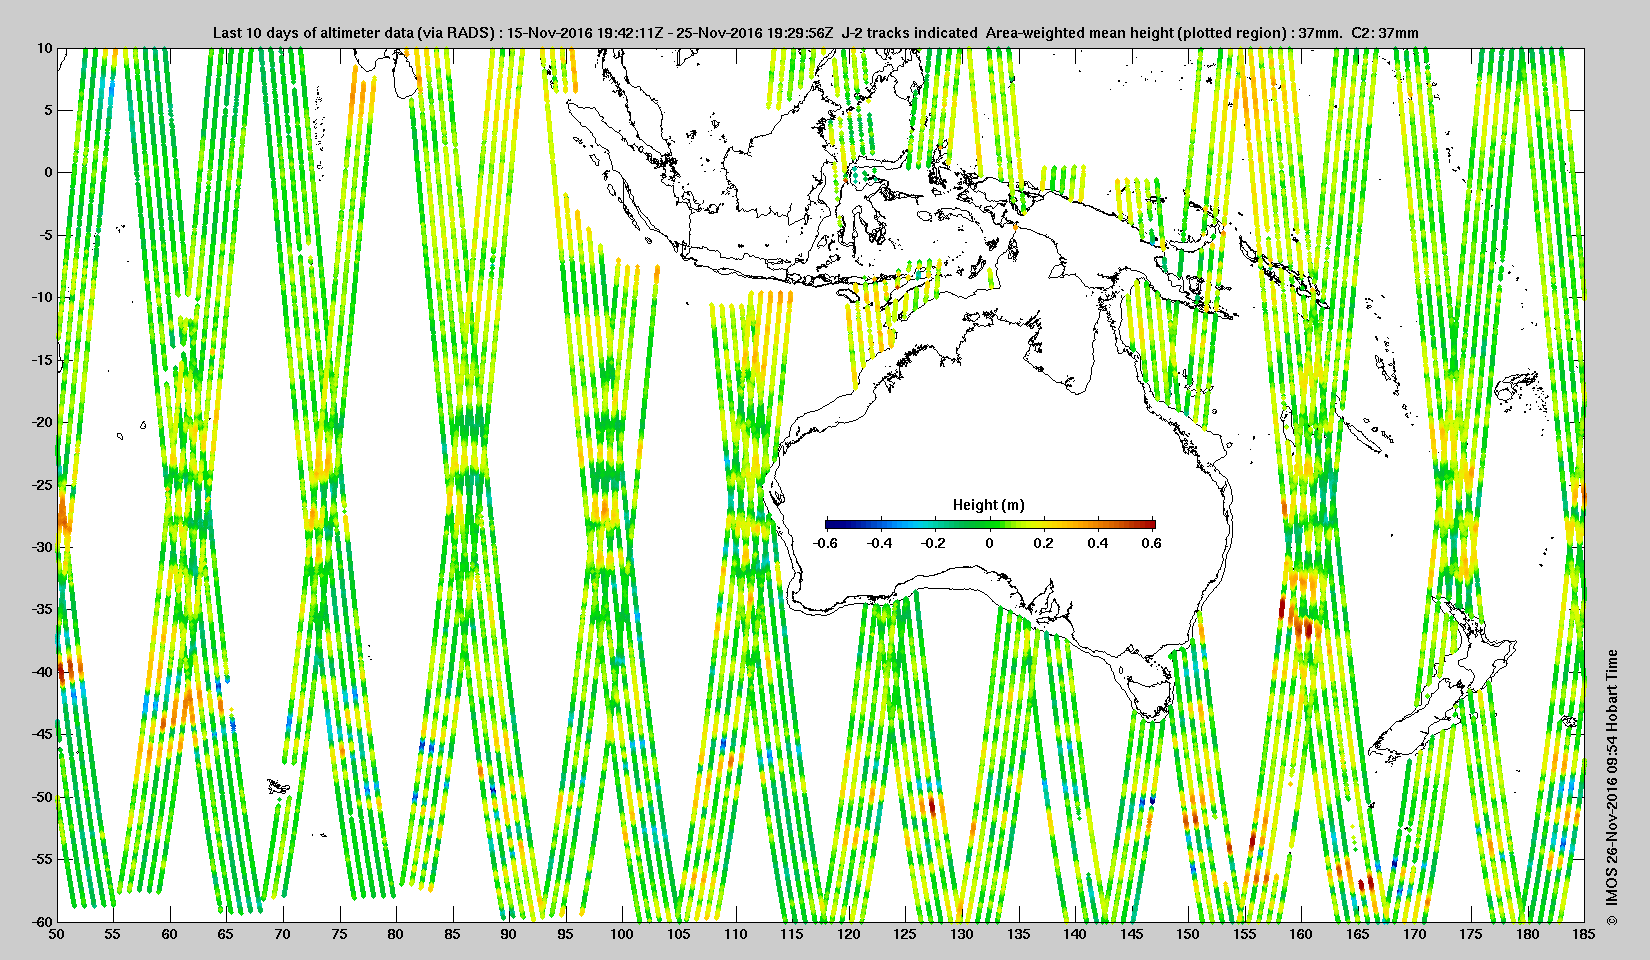Click latitude tick '-25' on the y-axis
1650x960 pixels.
click(x=41, y=485)
